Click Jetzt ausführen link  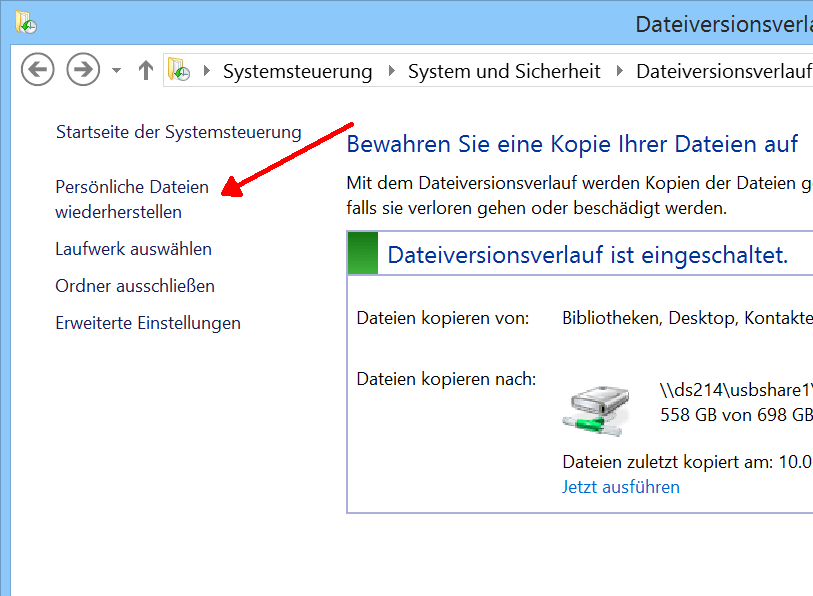pyautogui.click(x=621, y=487)
